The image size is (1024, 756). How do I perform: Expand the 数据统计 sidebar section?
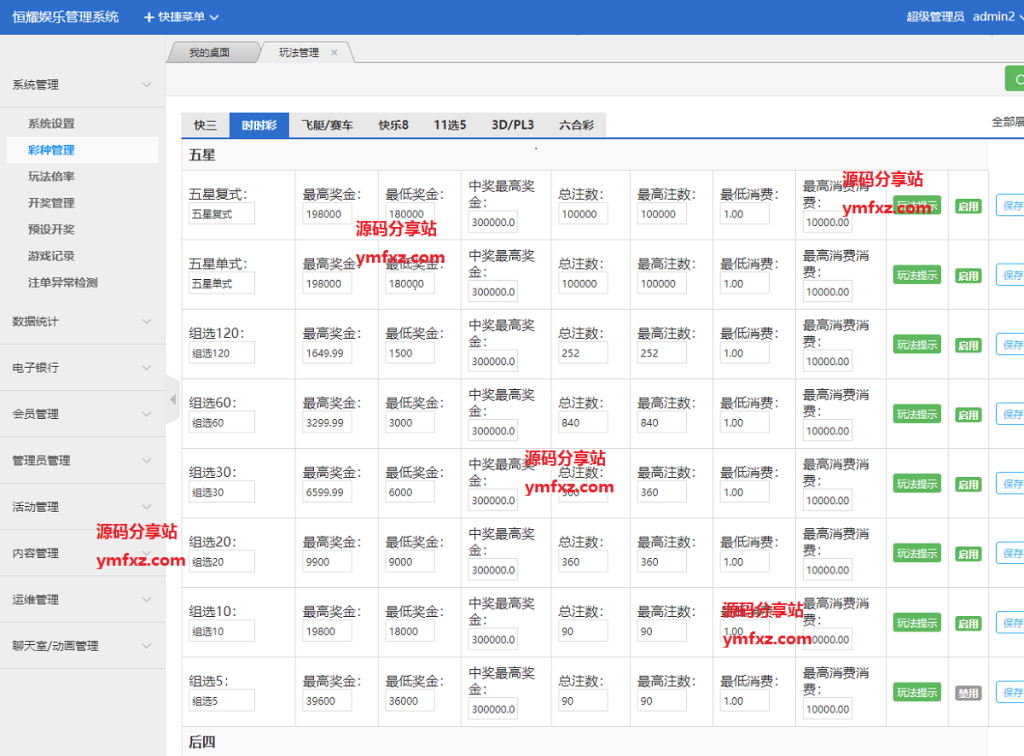tap(83, 322)
